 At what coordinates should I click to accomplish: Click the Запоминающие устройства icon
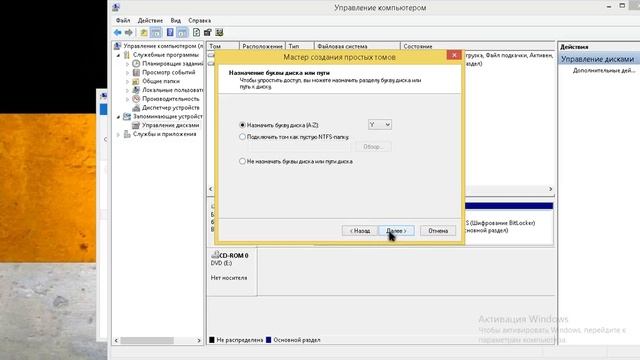pos(127,117)
